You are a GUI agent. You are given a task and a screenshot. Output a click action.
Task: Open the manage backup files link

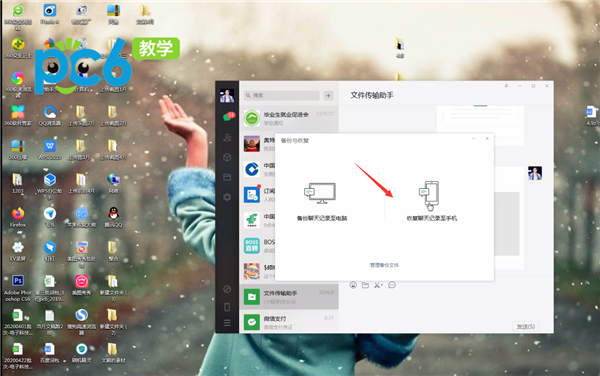384,265
